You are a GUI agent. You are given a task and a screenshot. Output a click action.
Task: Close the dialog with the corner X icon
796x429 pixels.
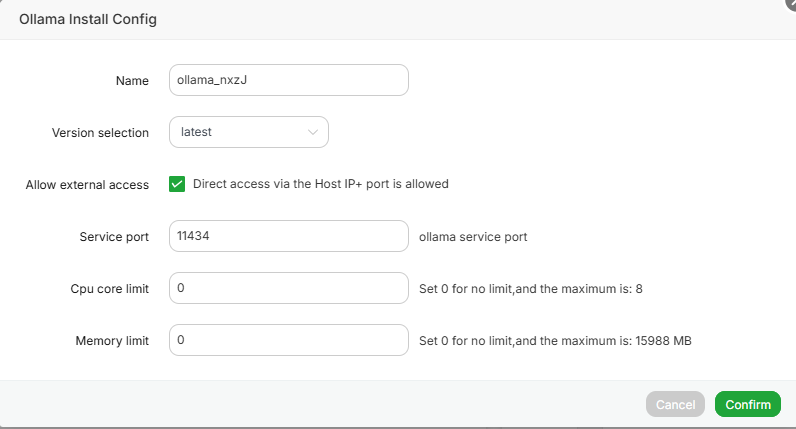(x=791, y=3)
